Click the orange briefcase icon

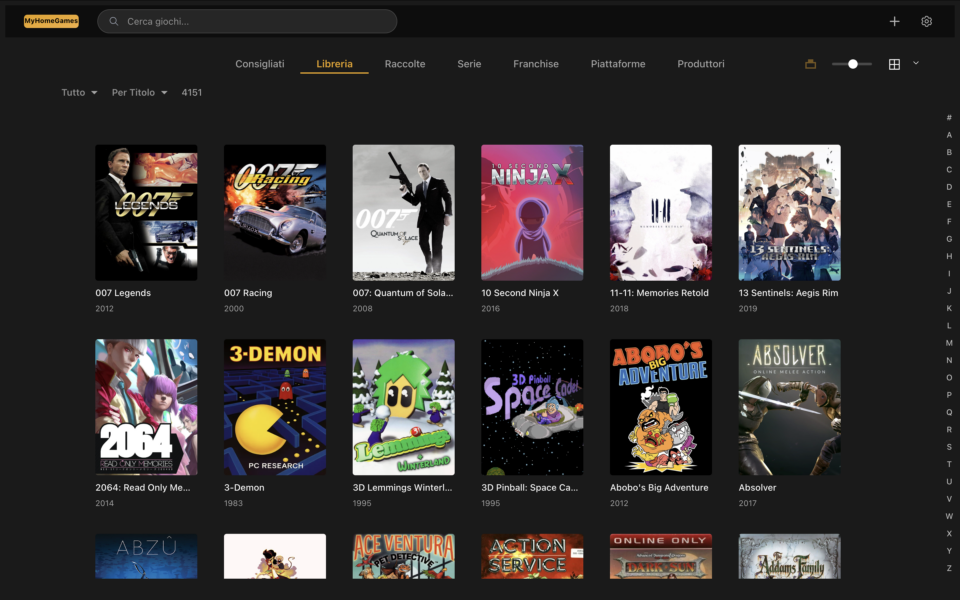(811, 64)
